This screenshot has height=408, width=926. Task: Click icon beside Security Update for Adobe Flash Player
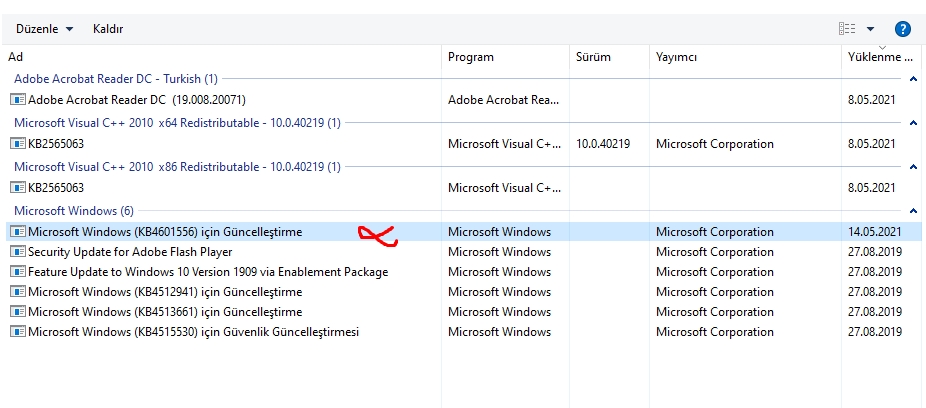click(x=17, y=252)
